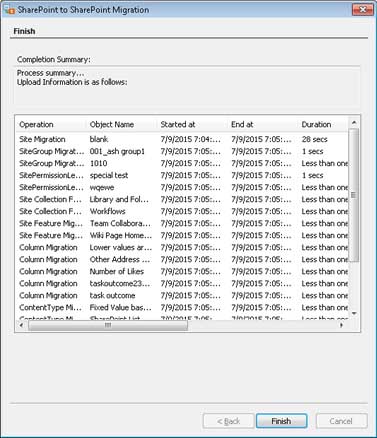Click the disabled Back button
This screenshot has width=377, height=438.
[228, 421]
